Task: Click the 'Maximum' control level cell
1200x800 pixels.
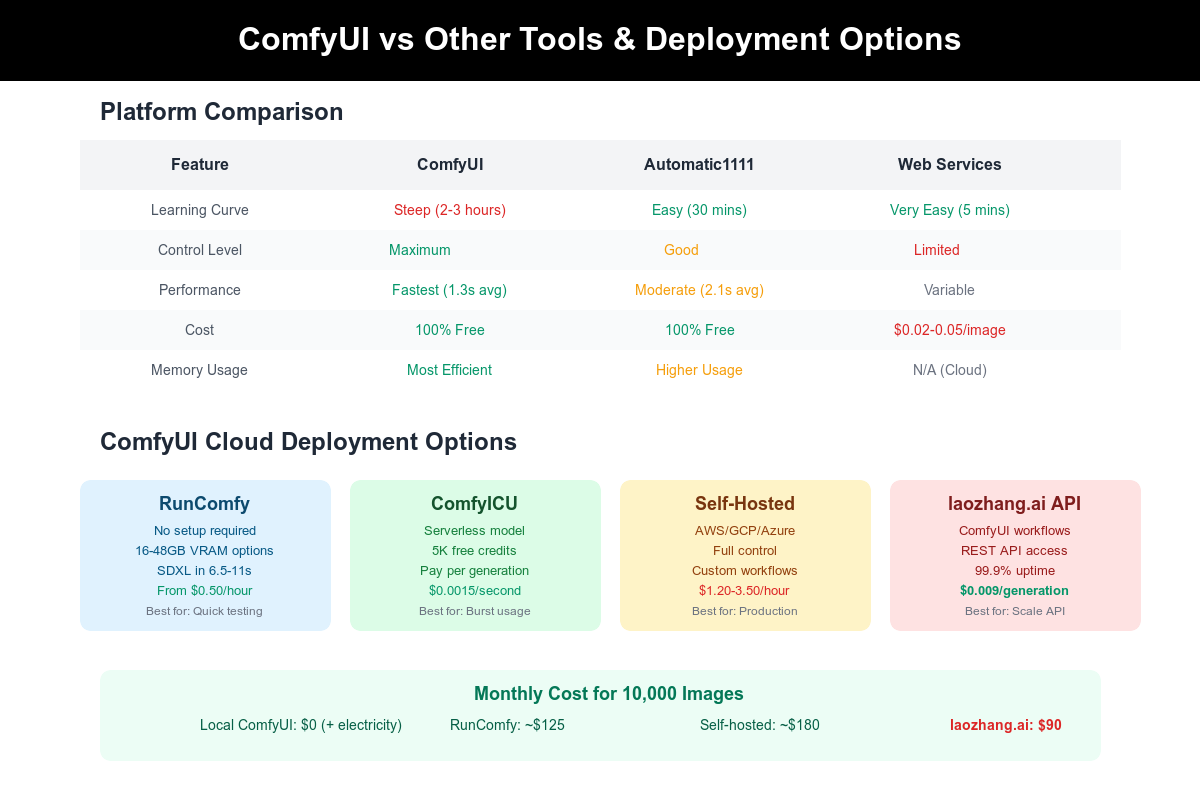Action: coord(420,250)
